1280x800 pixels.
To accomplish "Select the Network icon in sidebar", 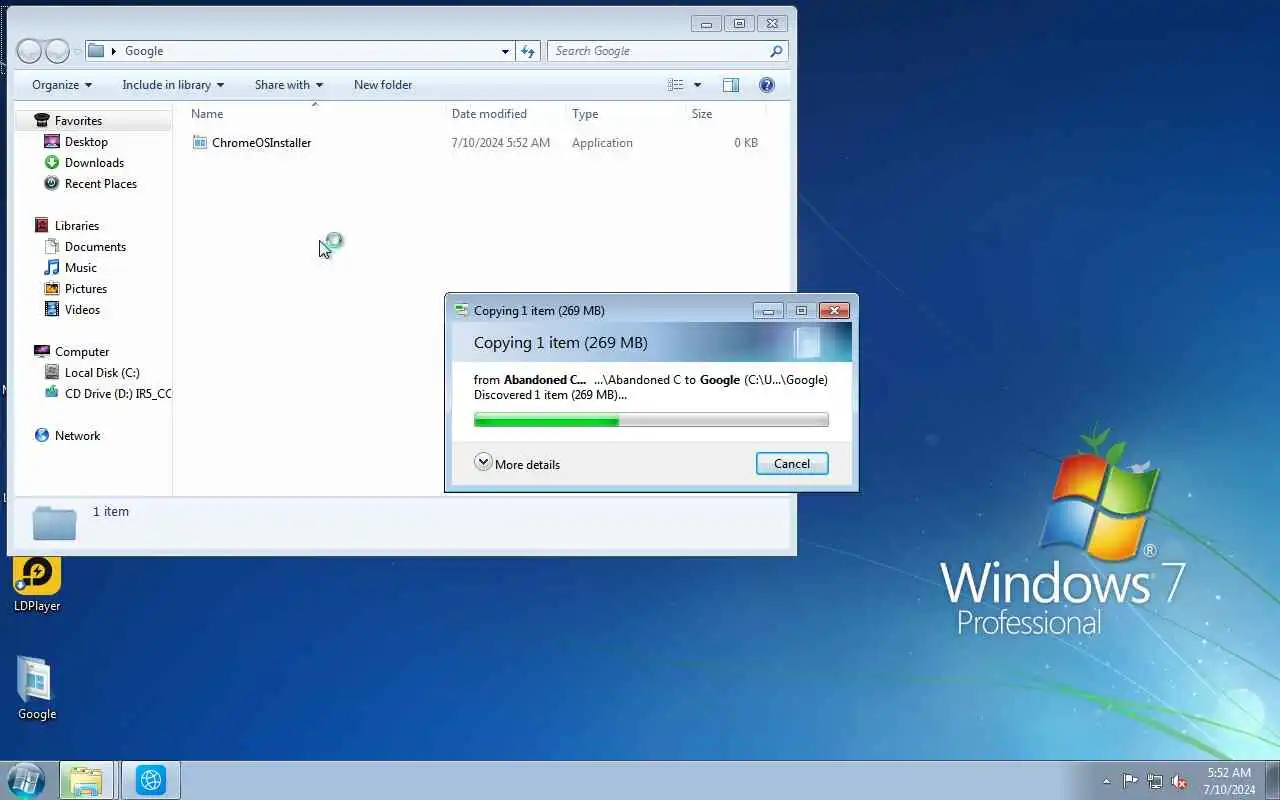I will pyautogui.click(x=42, y=436).
